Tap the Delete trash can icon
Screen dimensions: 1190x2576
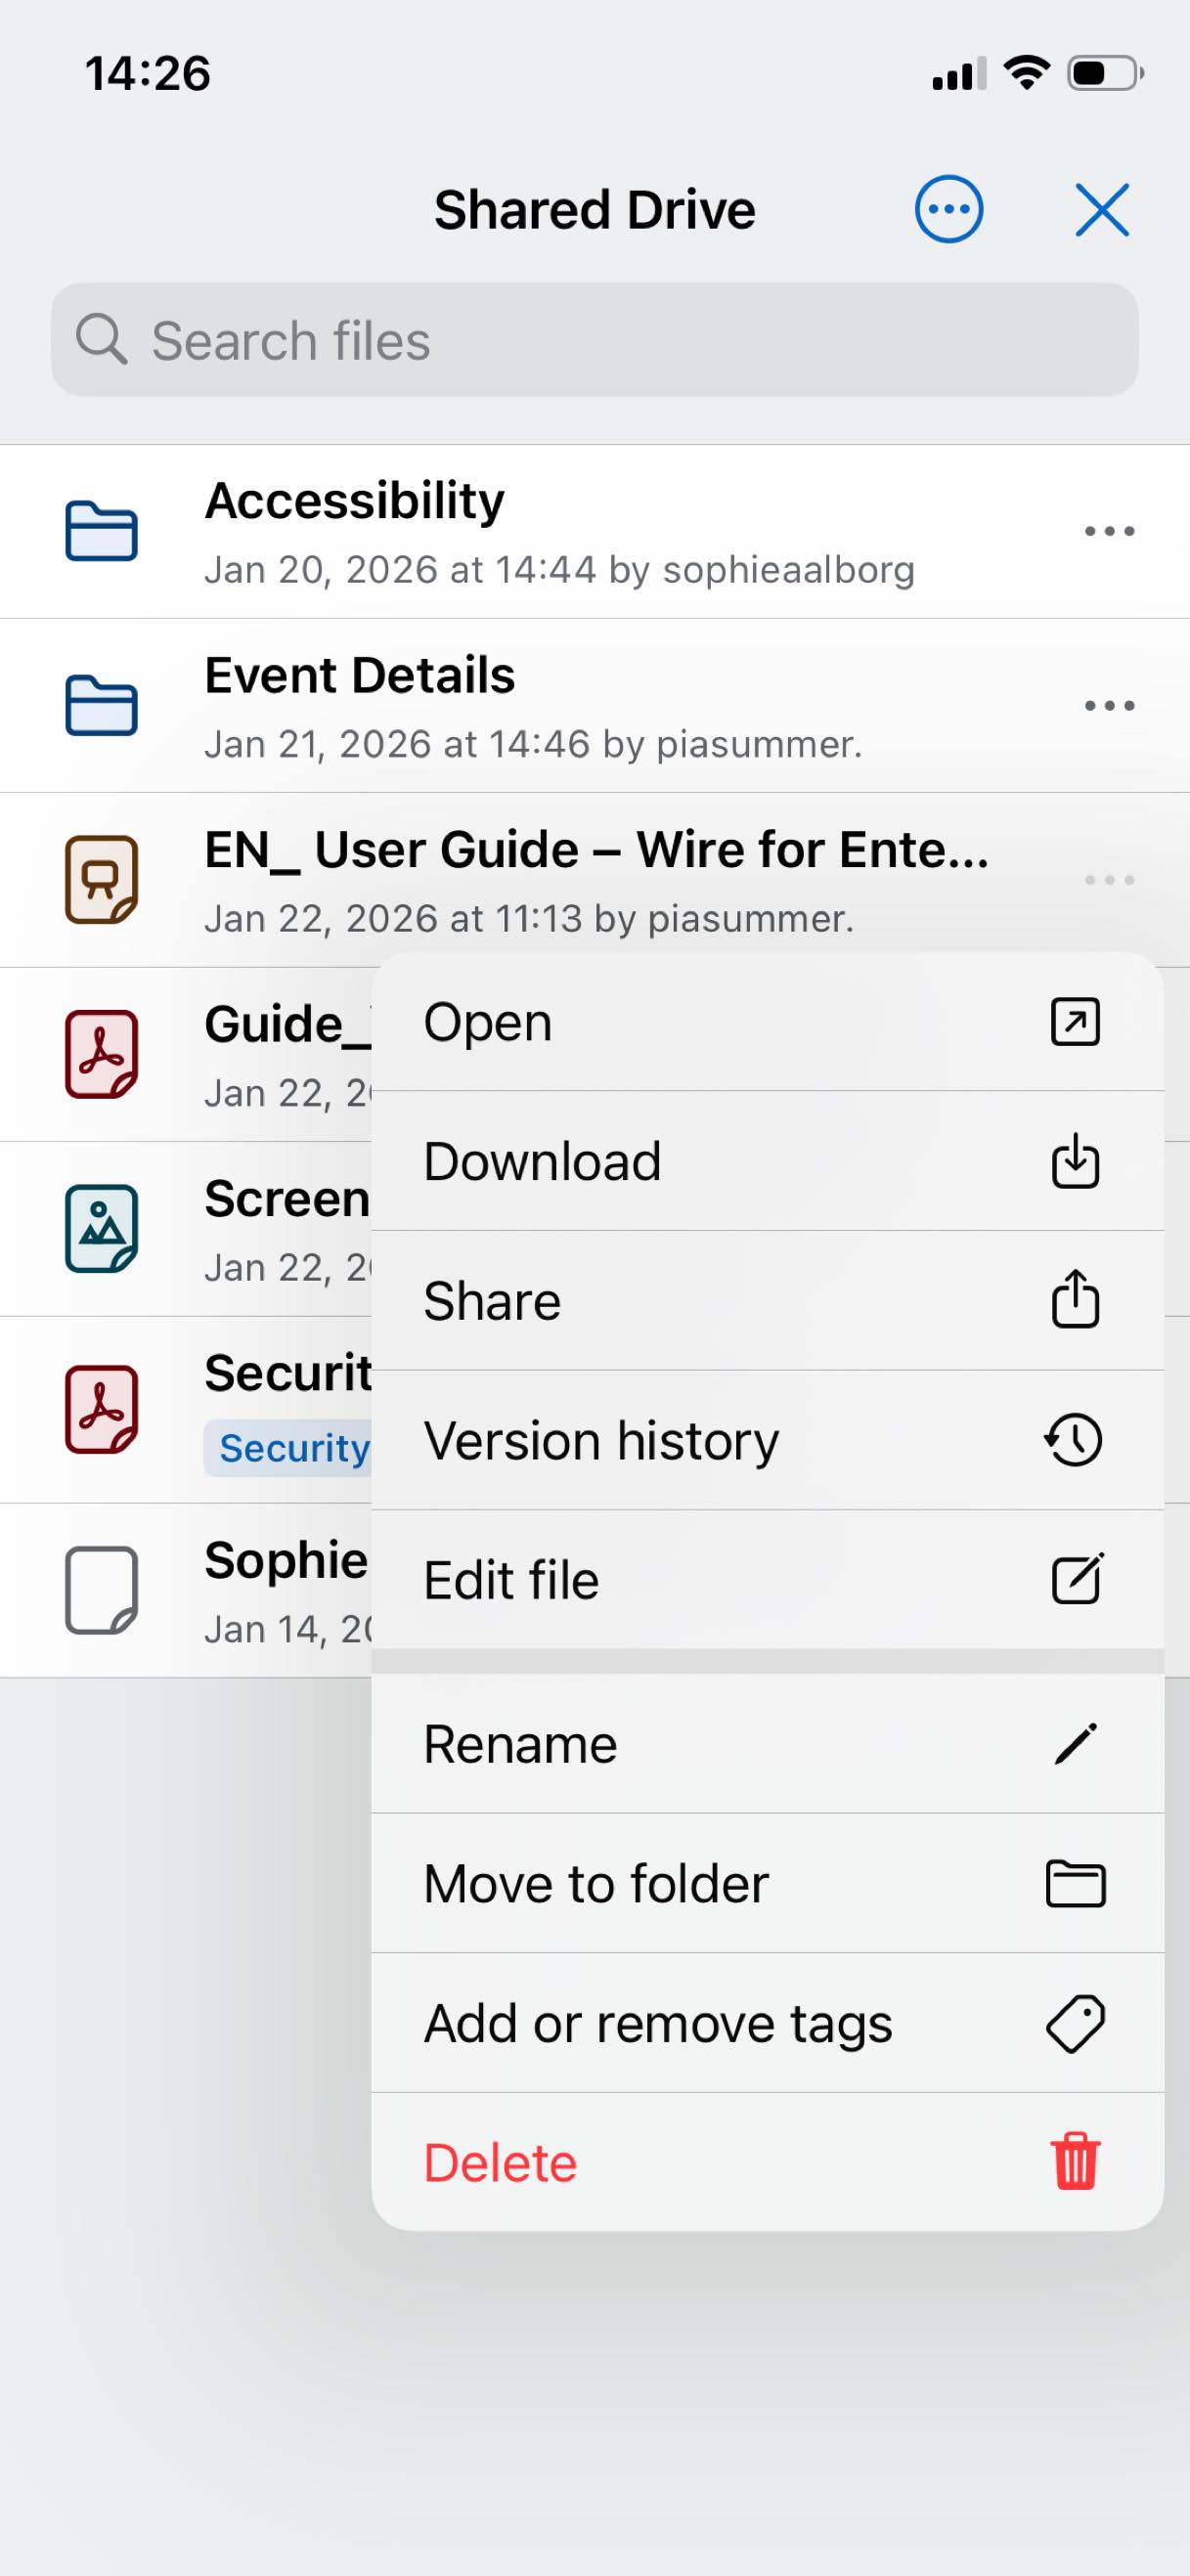(1075, 2162)
